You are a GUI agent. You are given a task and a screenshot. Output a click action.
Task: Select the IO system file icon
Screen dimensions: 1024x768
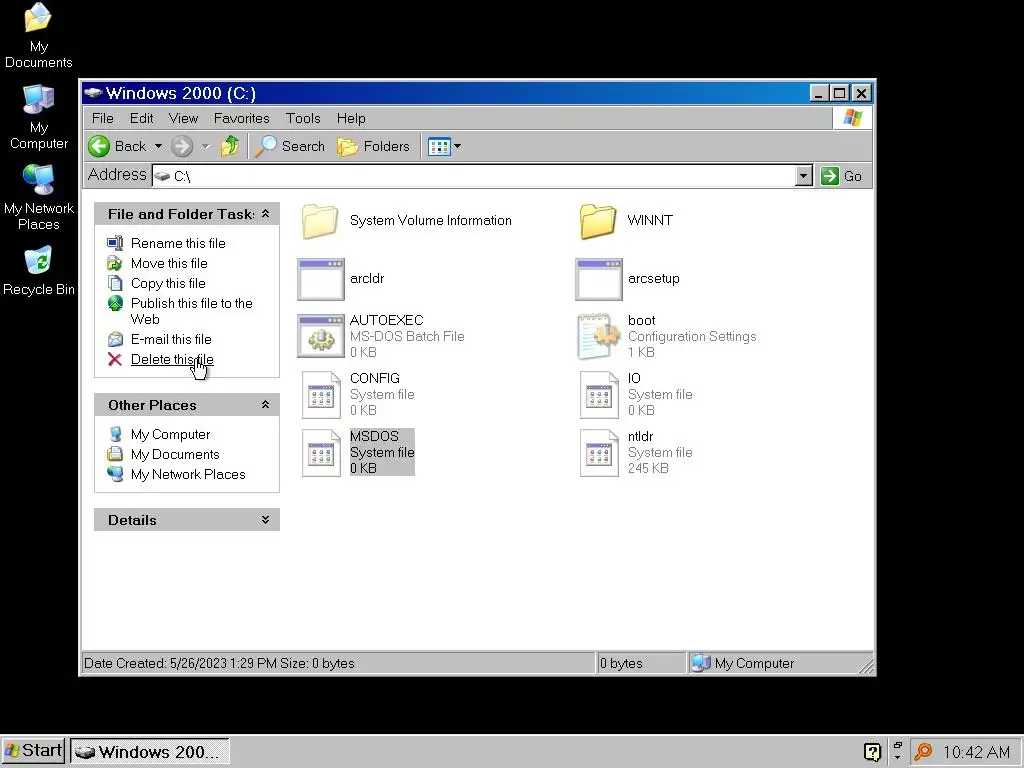600,394
